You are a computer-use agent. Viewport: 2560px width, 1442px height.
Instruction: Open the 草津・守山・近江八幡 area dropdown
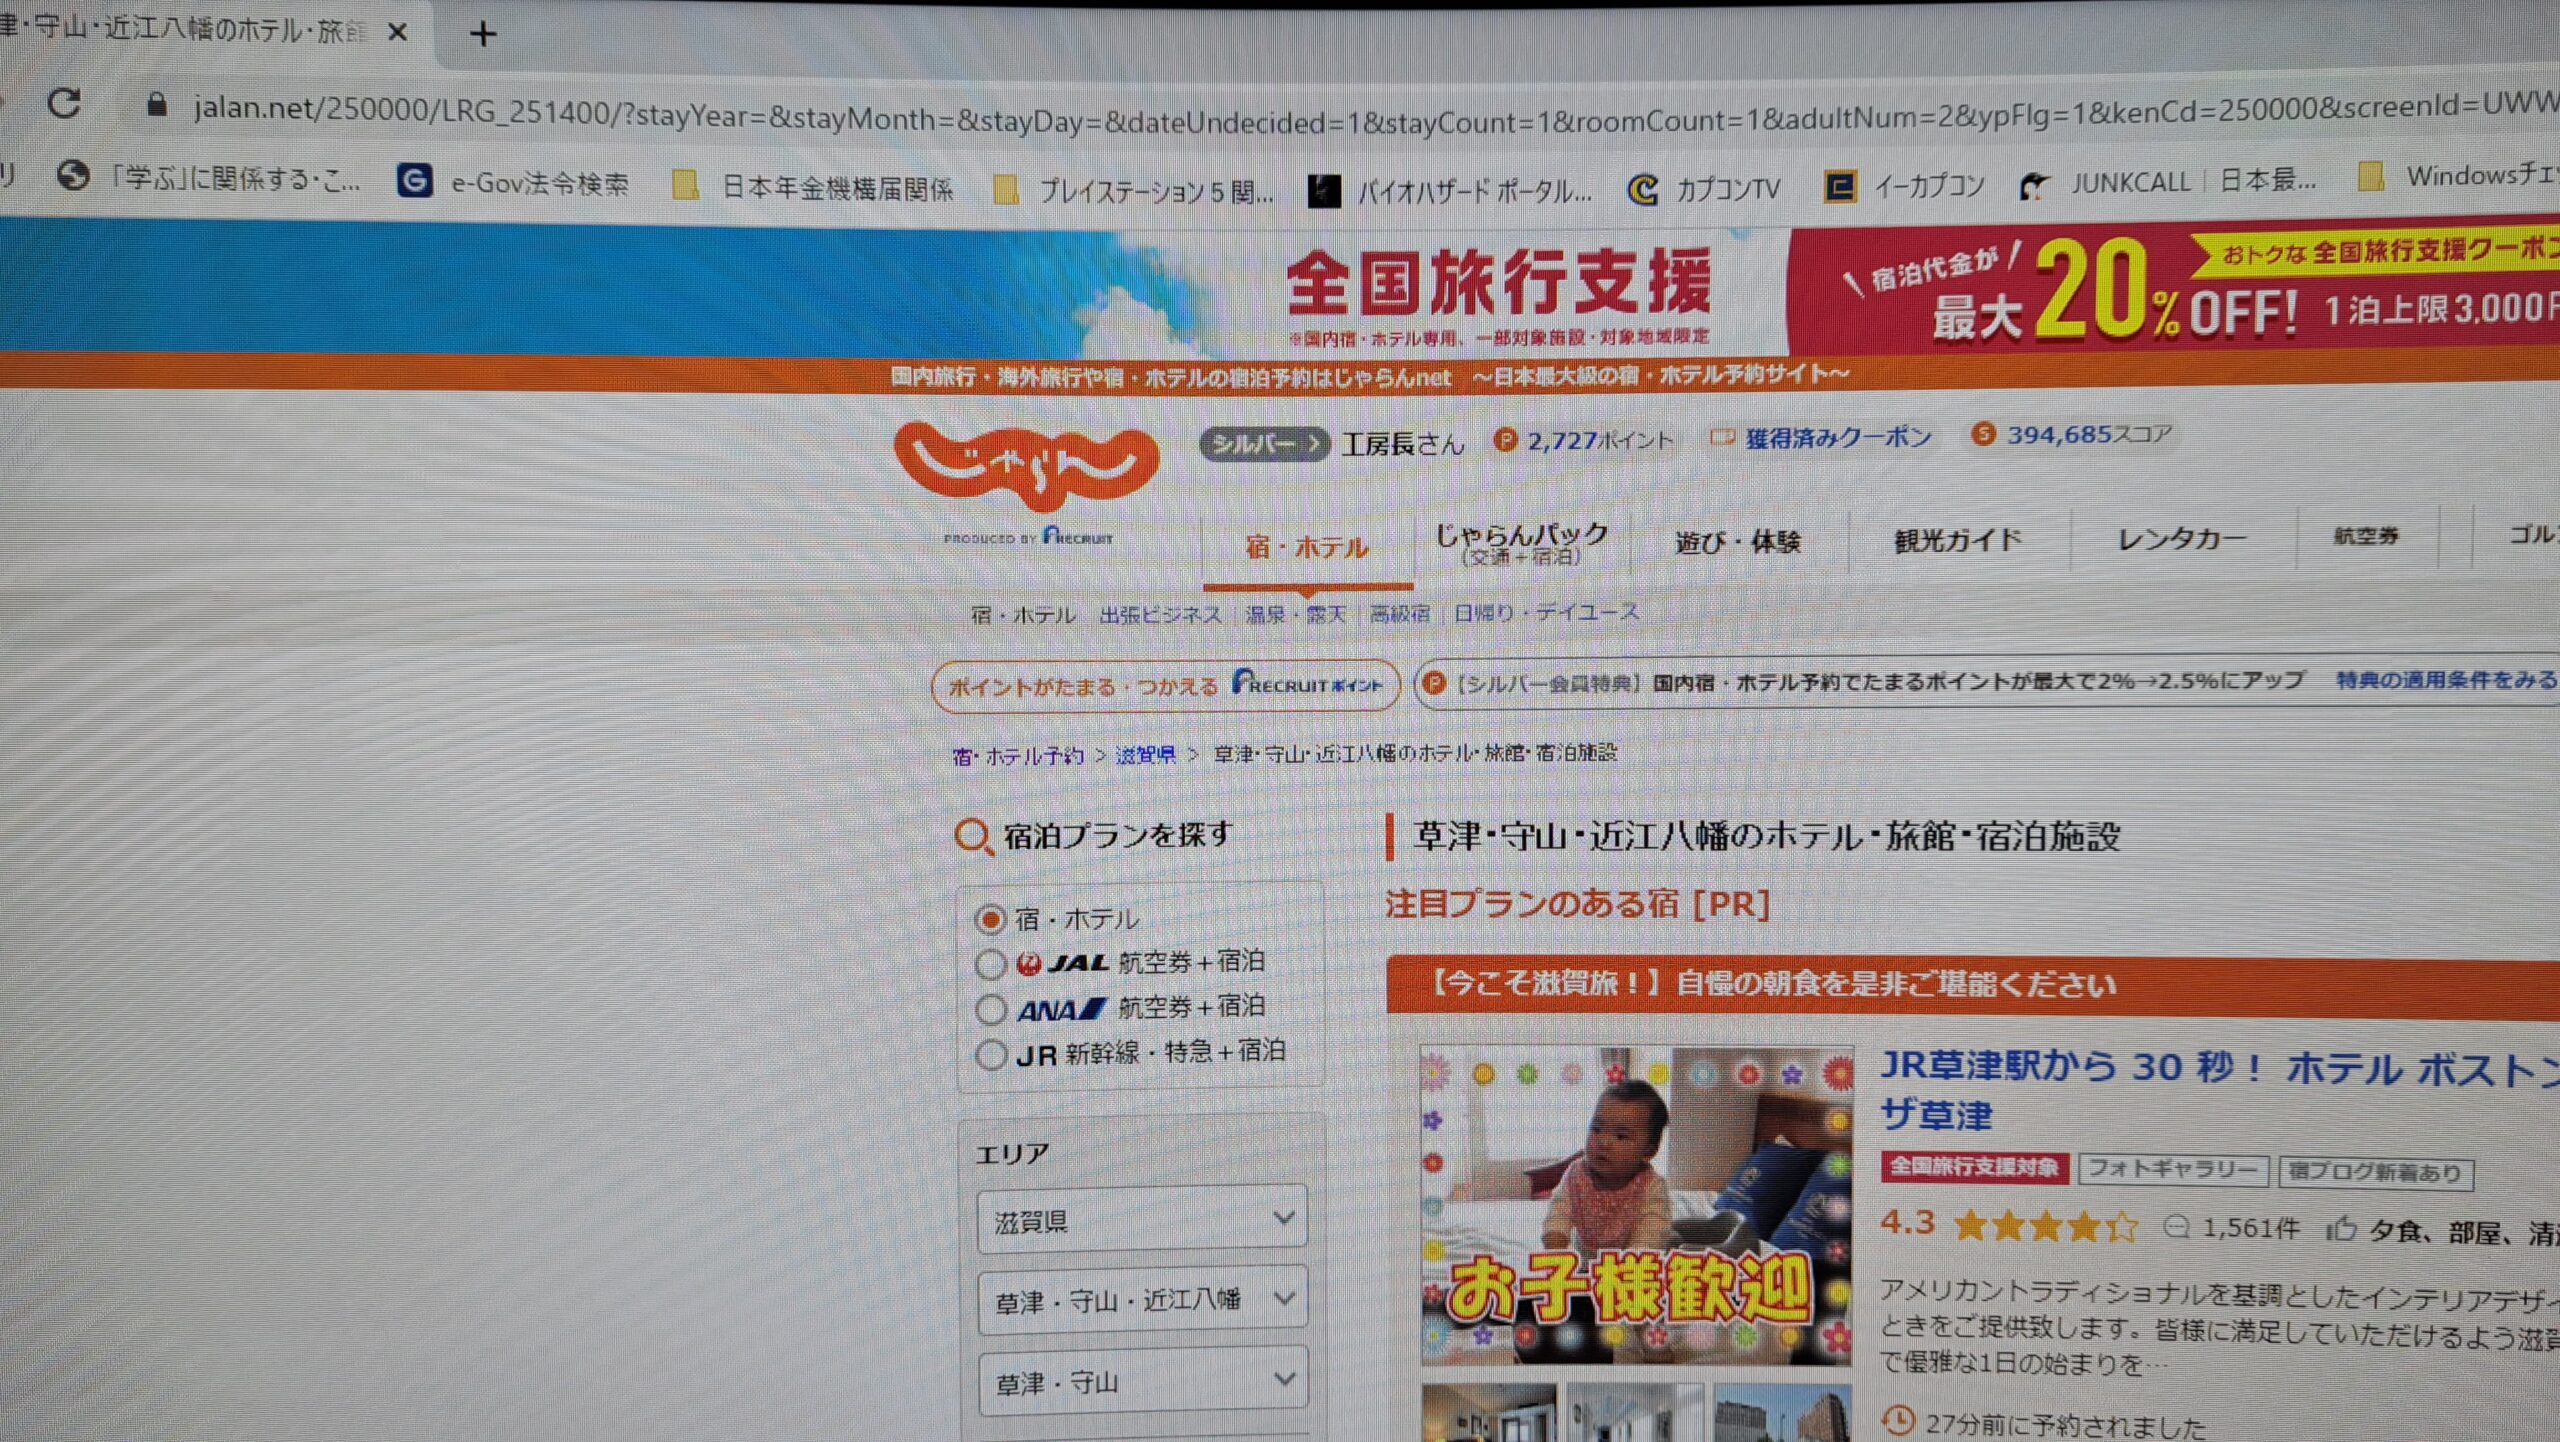pyautogui.click(x=1142, y=1299)
